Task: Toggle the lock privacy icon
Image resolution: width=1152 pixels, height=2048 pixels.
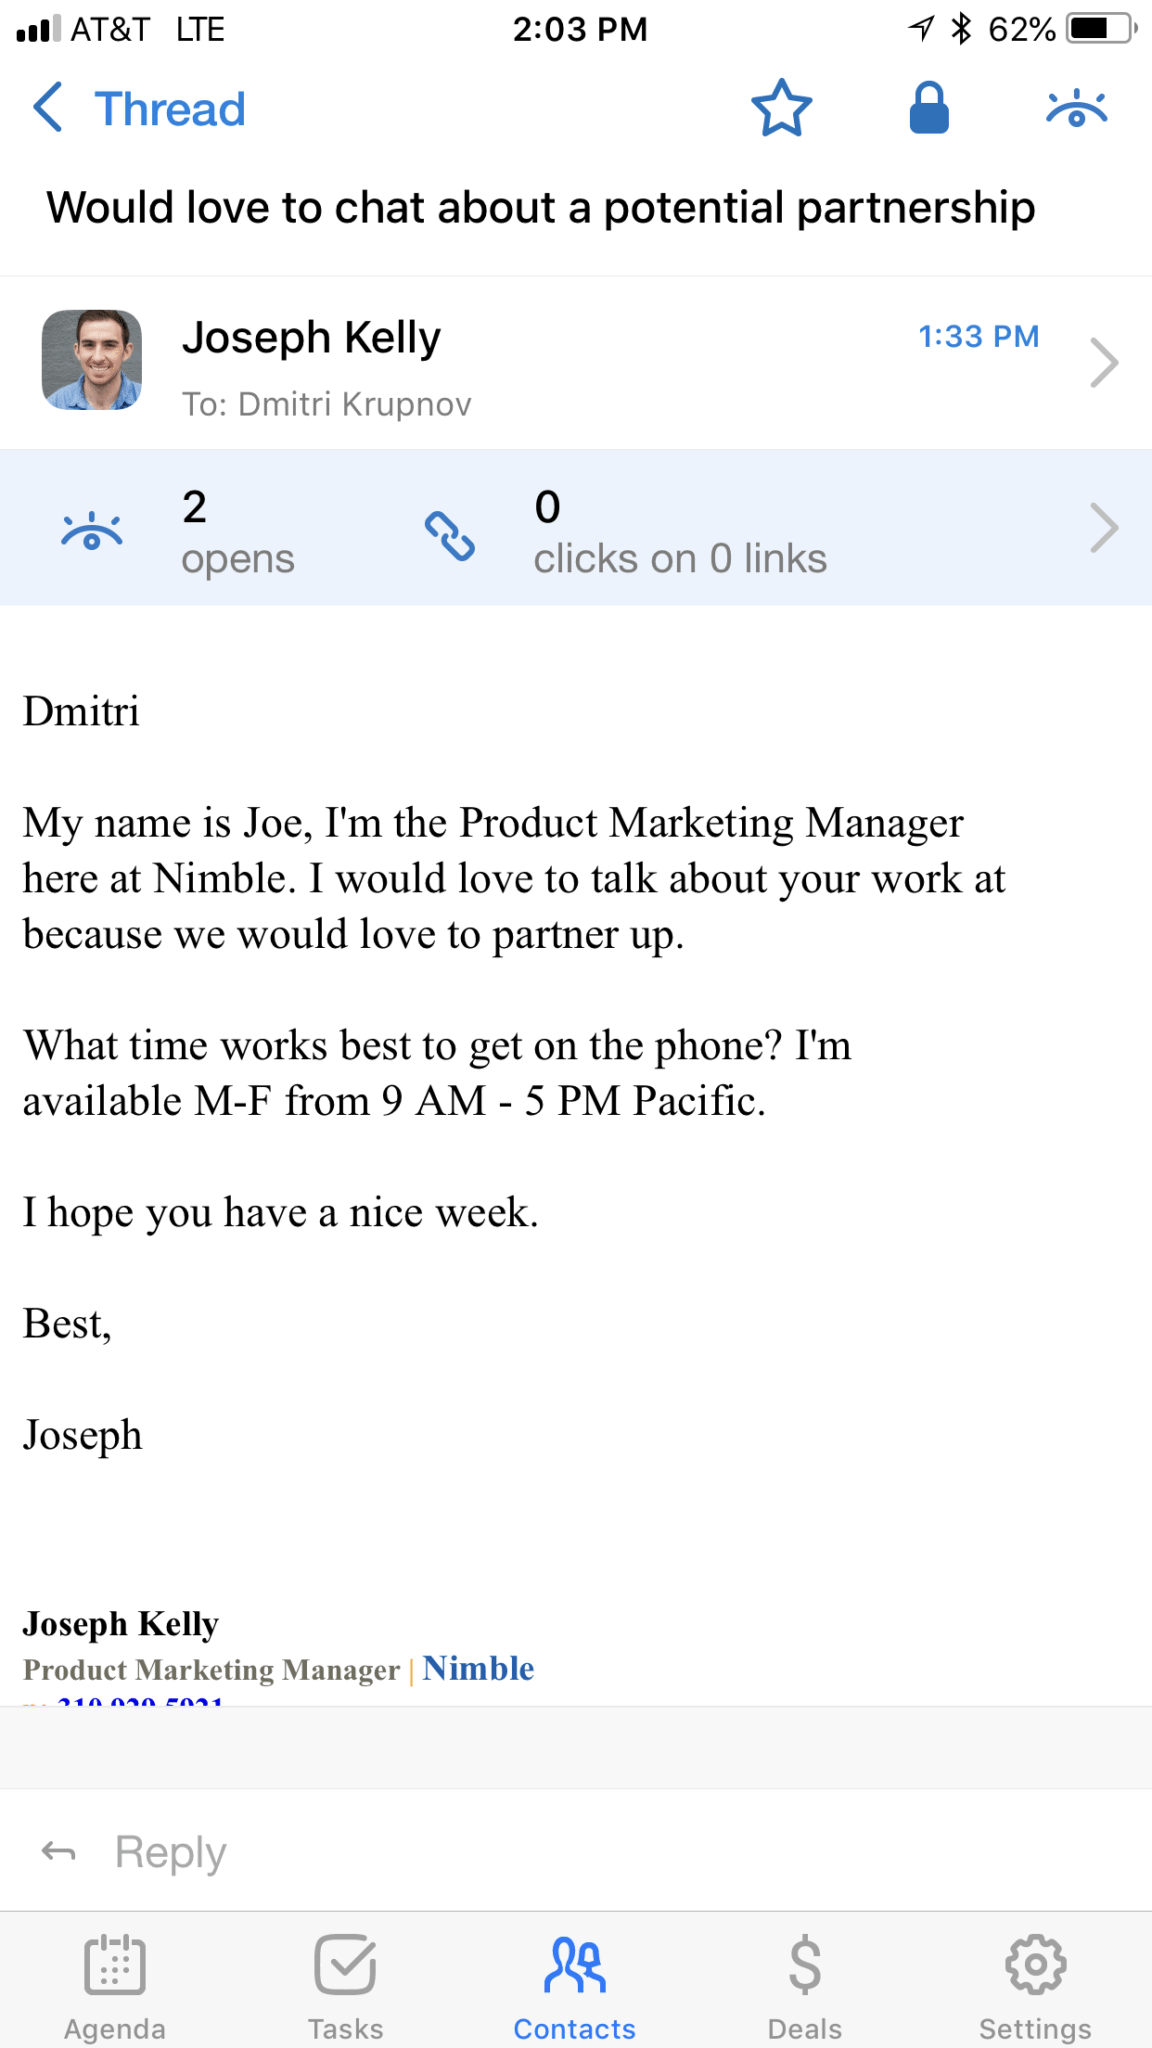Action: pyautogui.click(x=928, y=108)
